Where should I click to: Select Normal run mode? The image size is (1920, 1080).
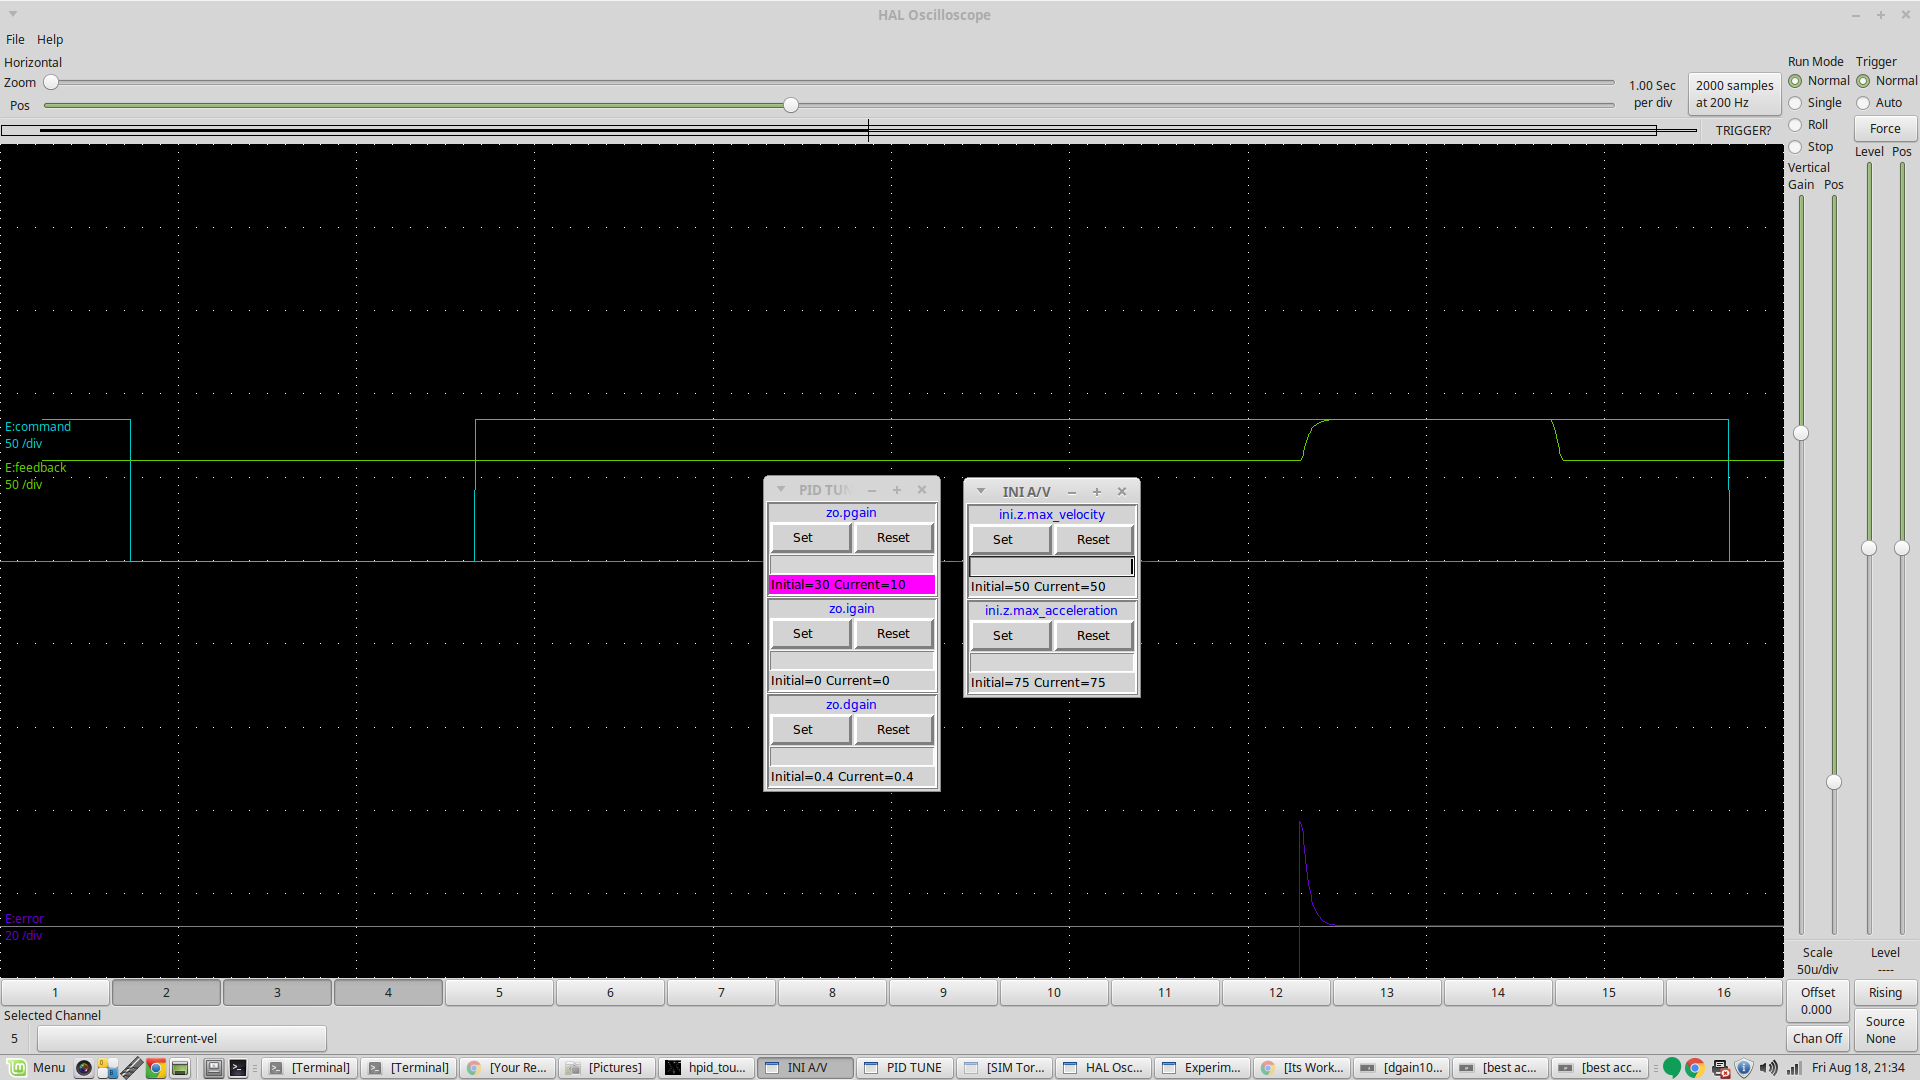(x=1819, y=81)
